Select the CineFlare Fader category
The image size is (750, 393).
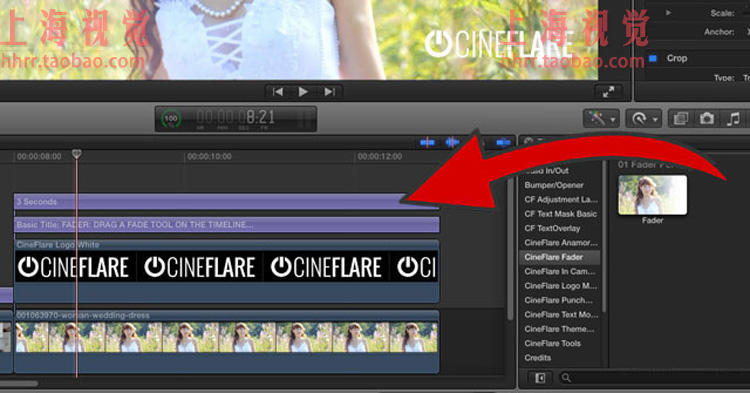[559, 257]
